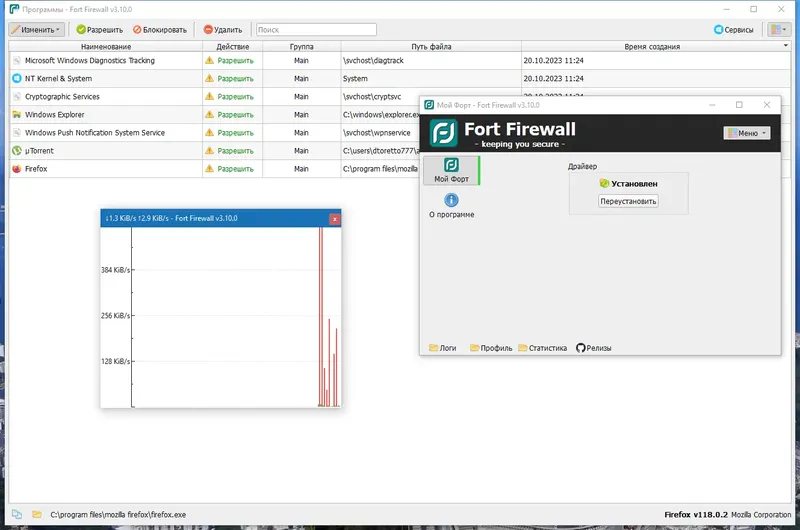Screen dimensions: 800x530
Task: Switch to the О программе tab
Action: 451,206
